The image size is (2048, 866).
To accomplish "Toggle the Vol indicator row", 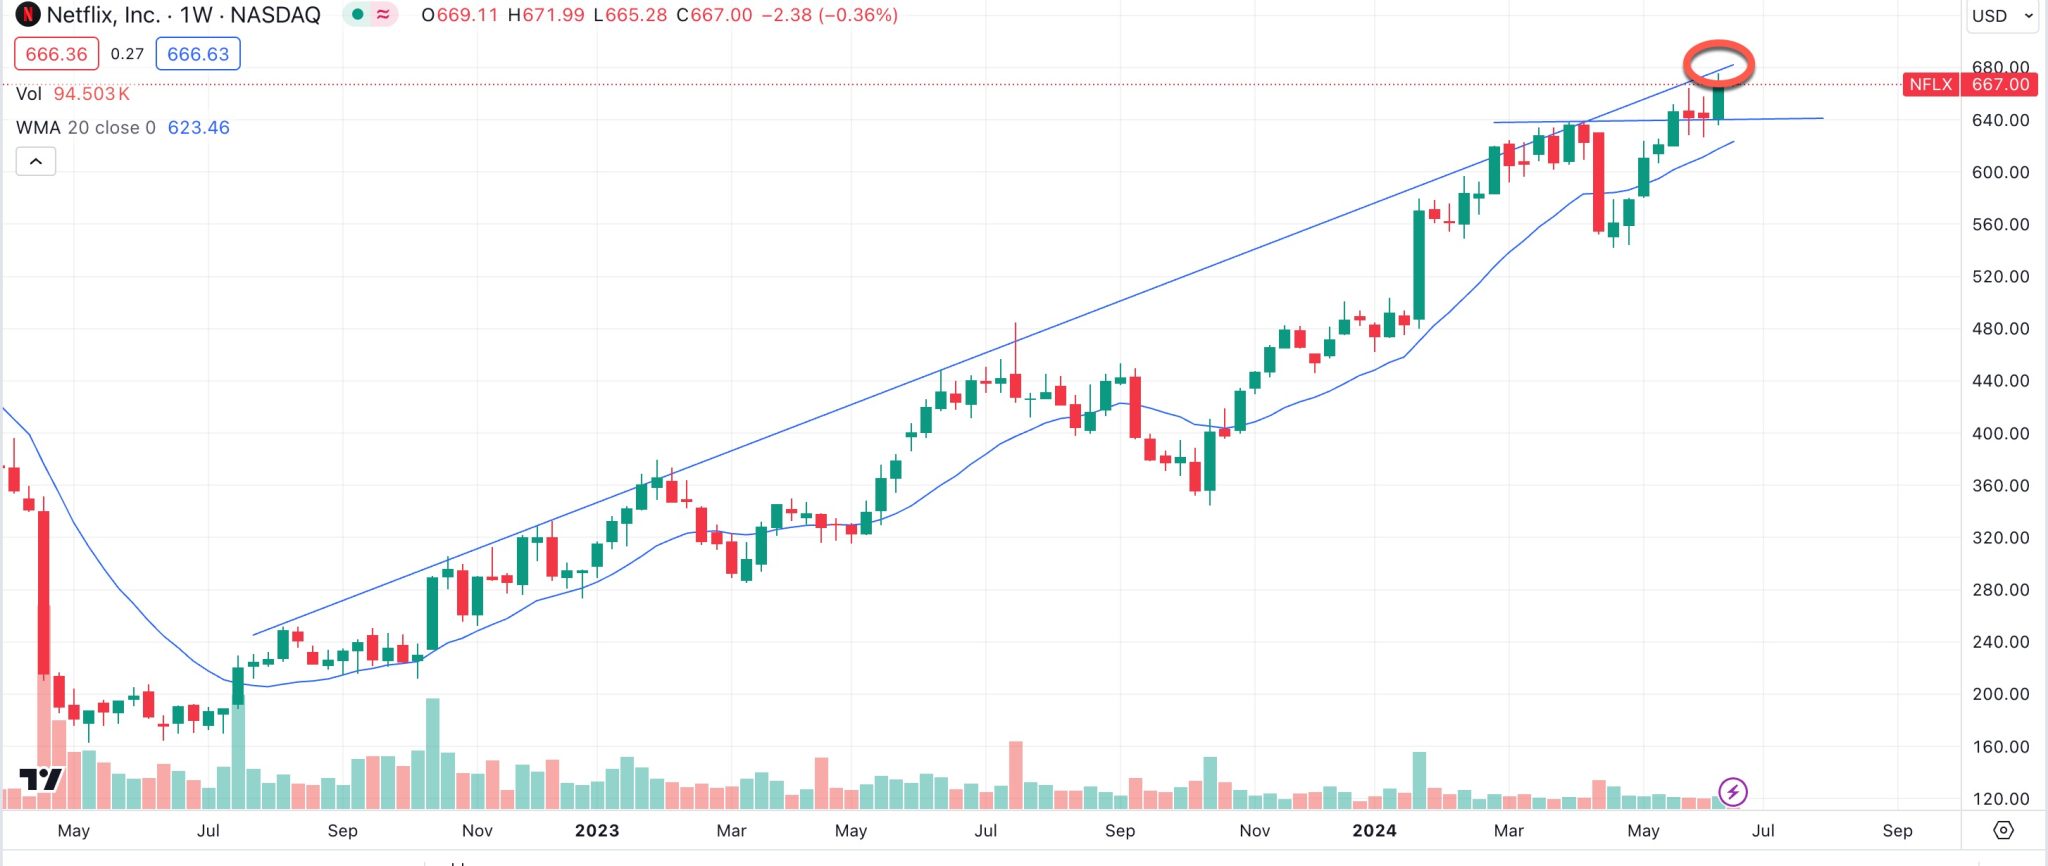I will [30, 93].
